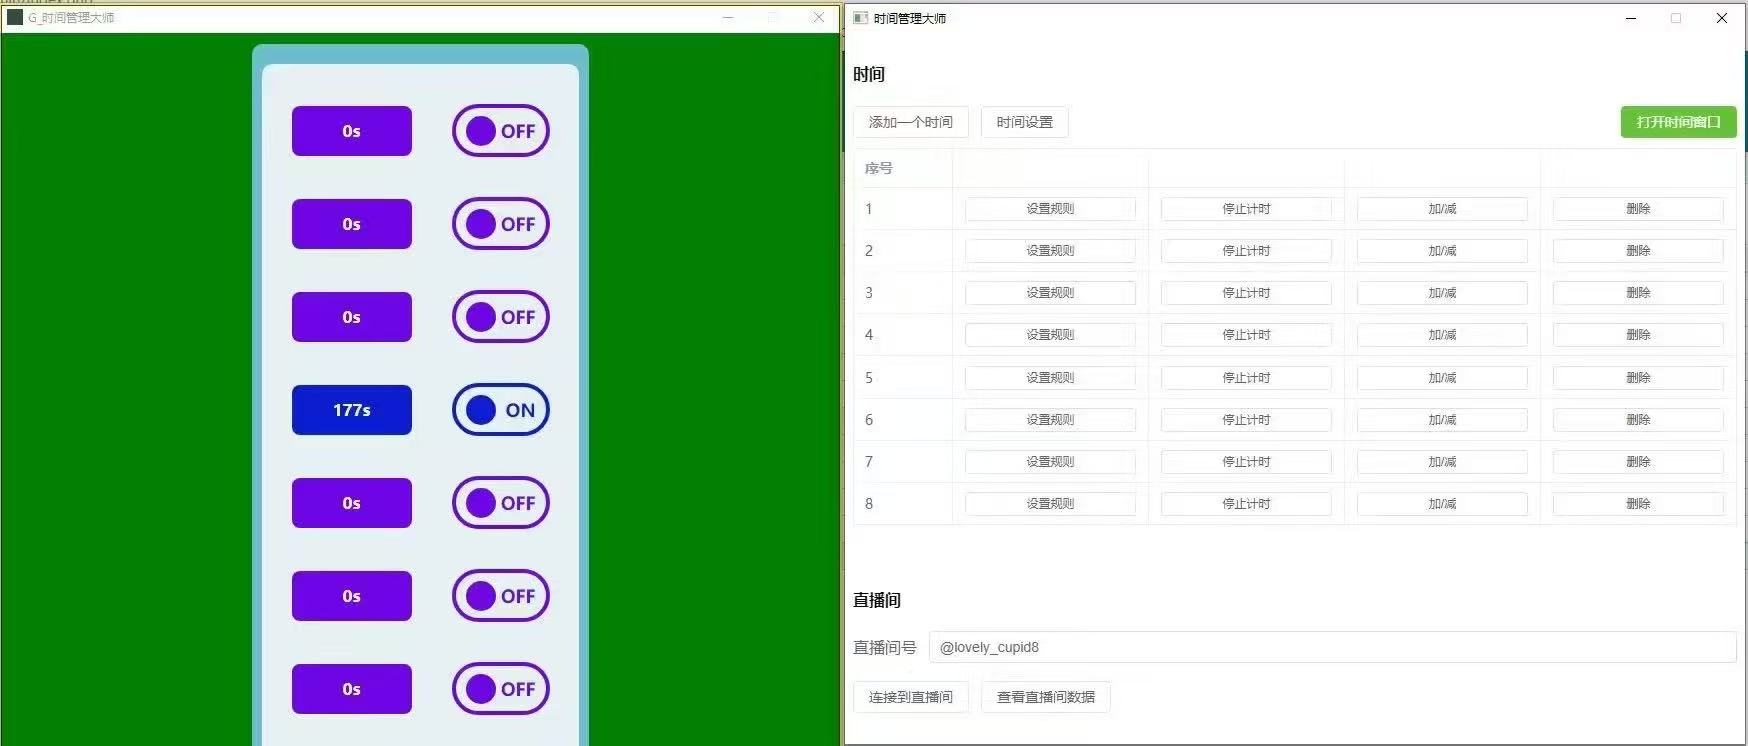Click 加/减 in row 5
The width and height of the screenshot is (1748, 746).
1442,378
